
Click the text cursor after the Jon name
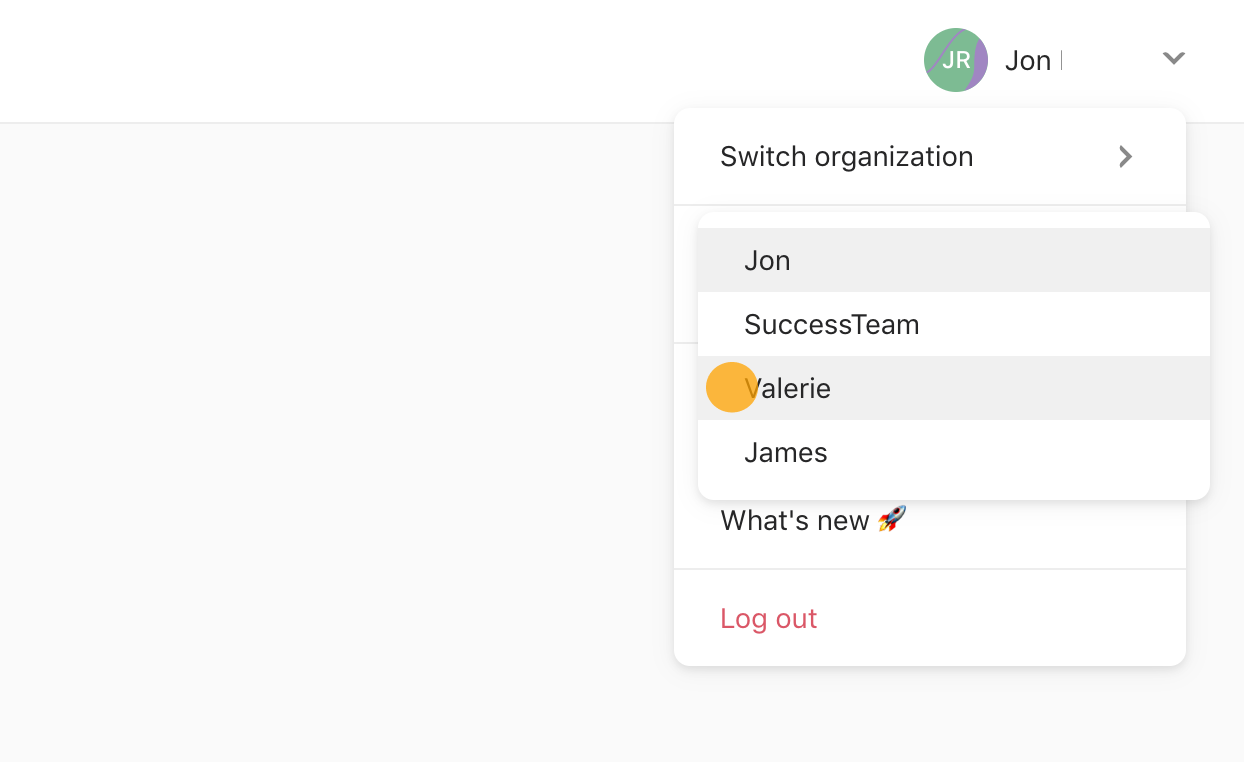1061,60
